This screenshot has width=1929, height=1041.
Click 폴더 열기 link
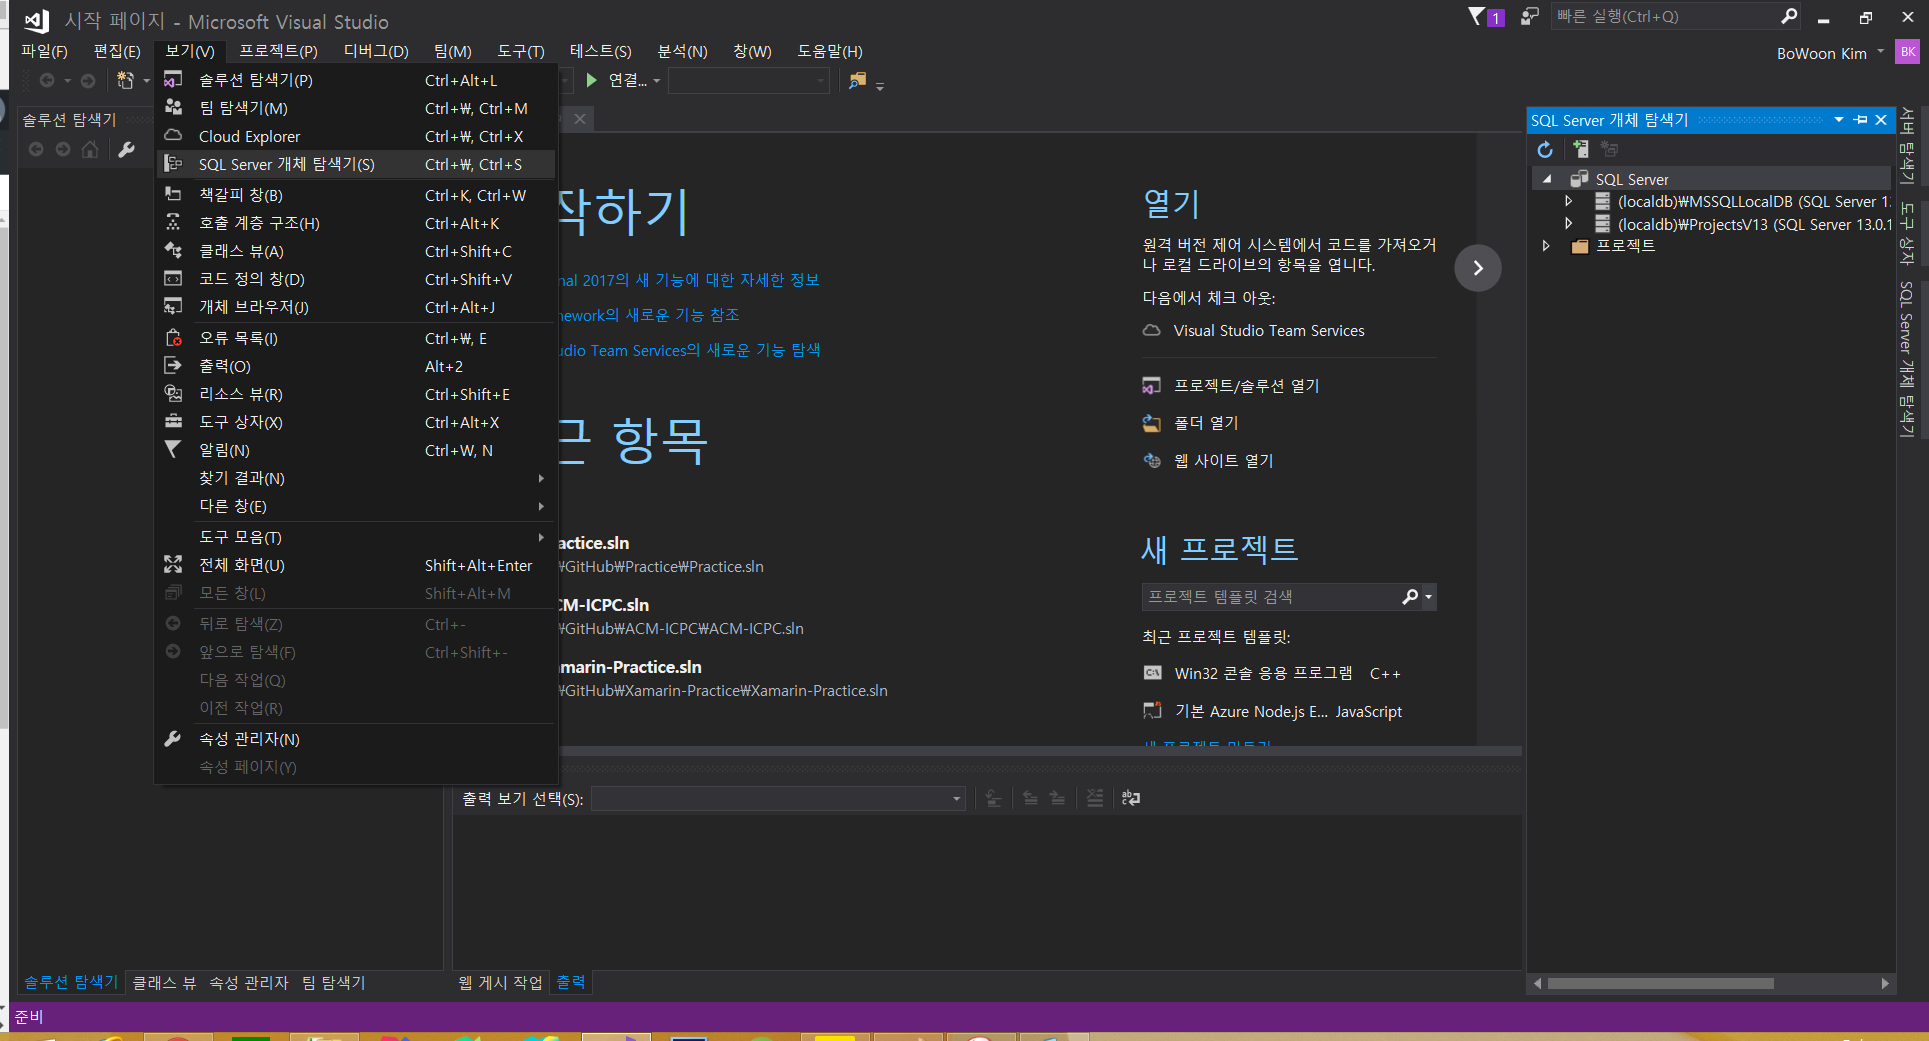pos(1206,423)
